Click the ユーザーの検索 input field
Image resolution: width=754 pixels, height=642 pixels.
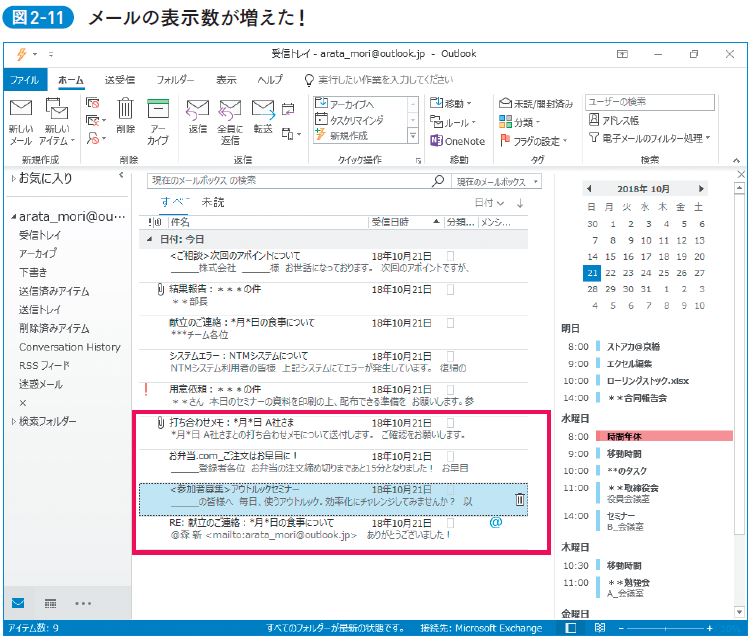pyautogui.click(x=650, y=102)
